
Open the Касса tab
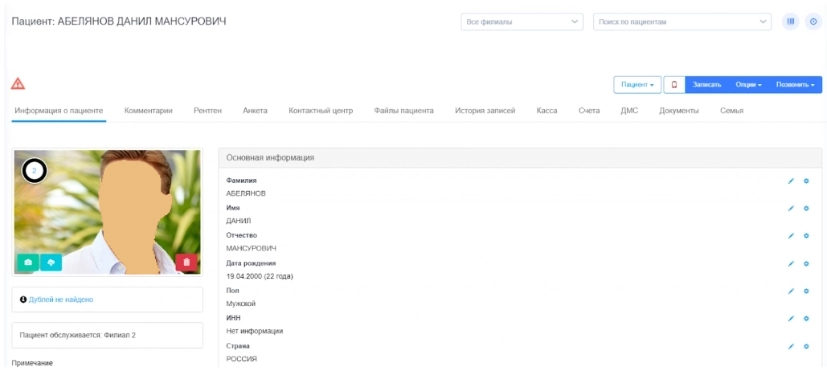coord(546,111)
